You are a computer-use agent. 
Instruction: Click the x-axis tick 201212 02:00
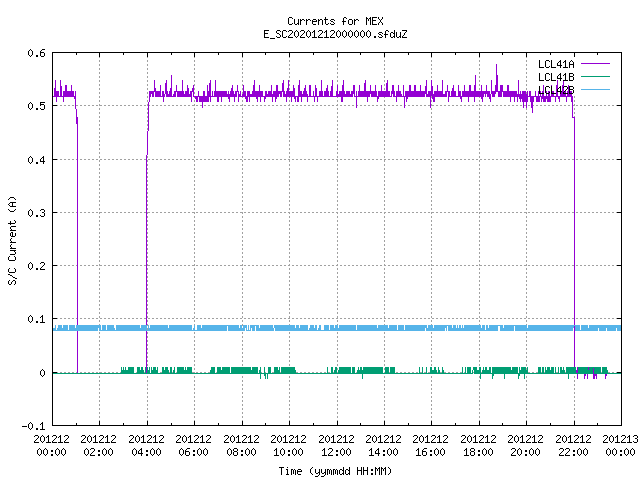click(98, 445)
